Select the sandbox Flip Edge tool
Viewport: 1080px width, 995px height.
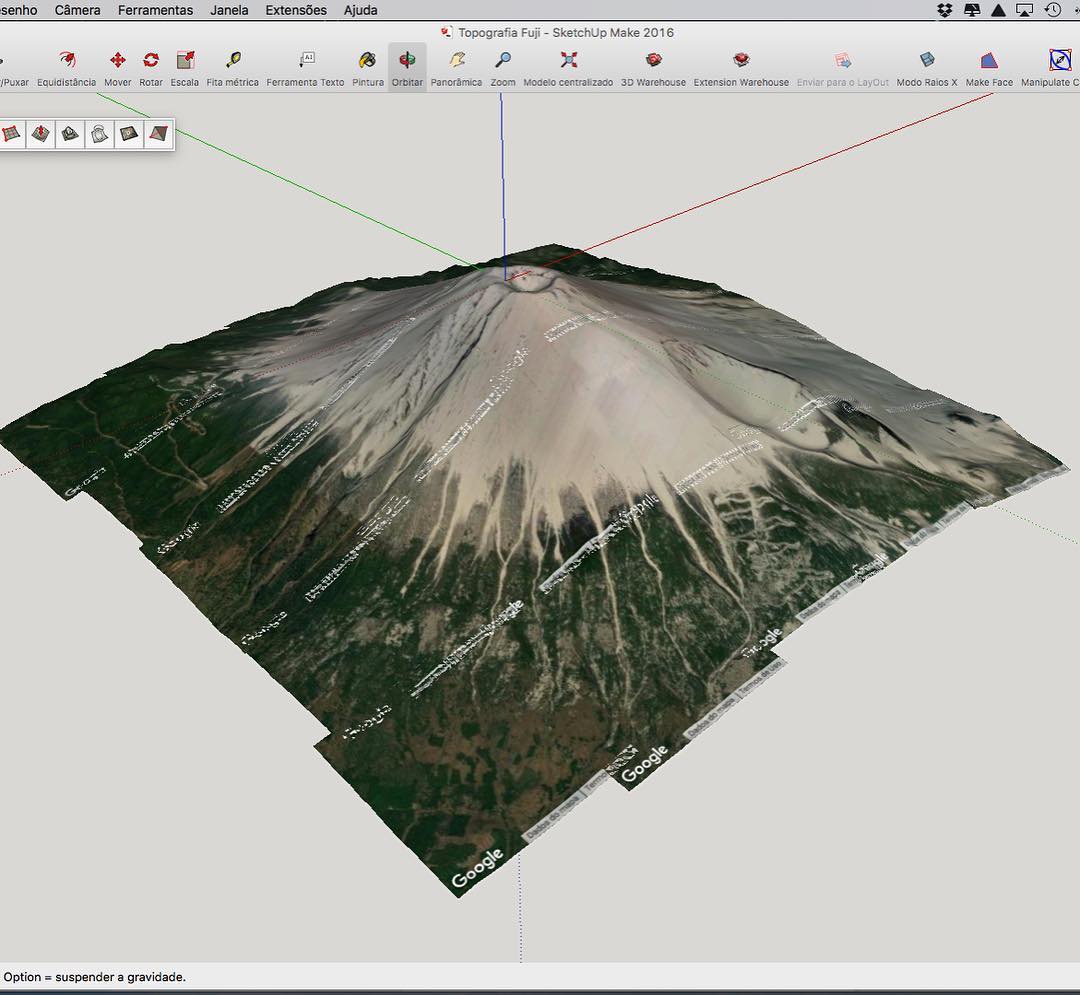[158, 133]
